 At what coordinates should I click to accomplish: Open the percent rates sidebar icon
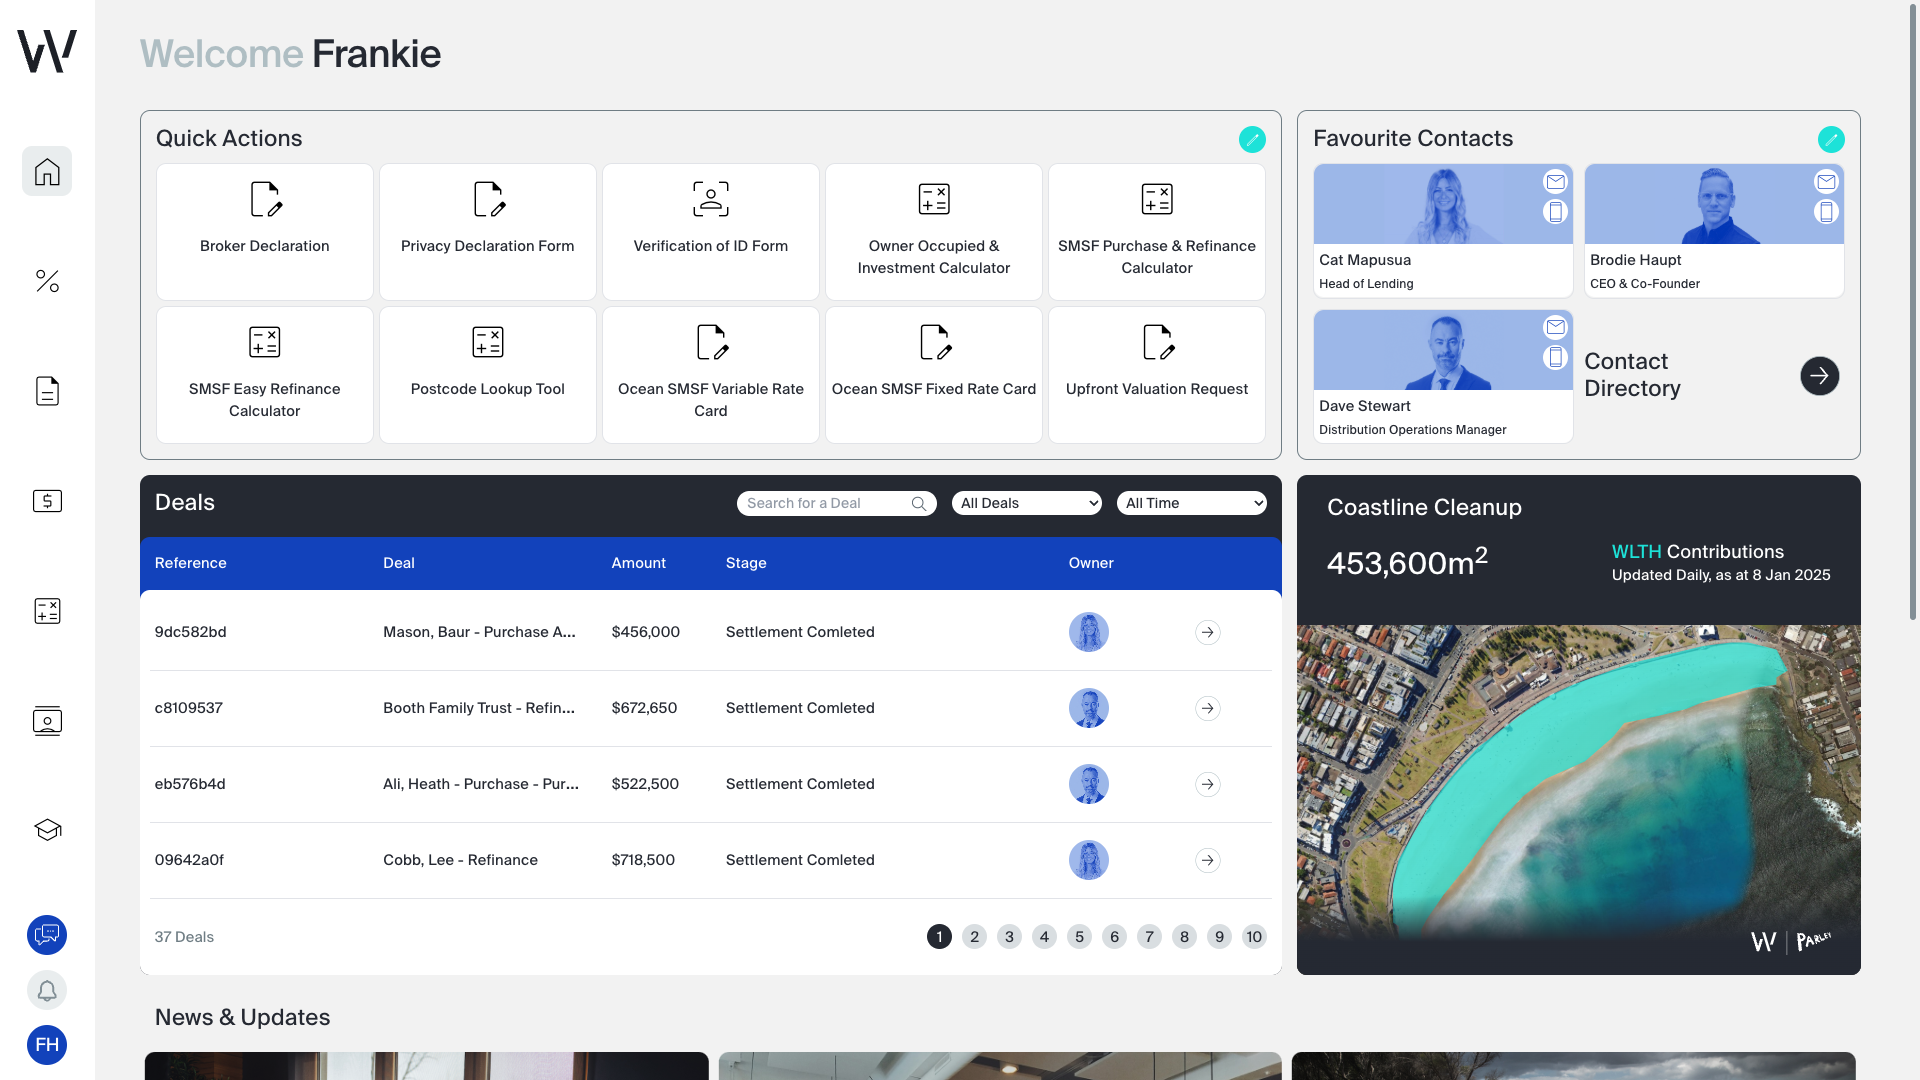pyautogui.click(x=47, y=281)
